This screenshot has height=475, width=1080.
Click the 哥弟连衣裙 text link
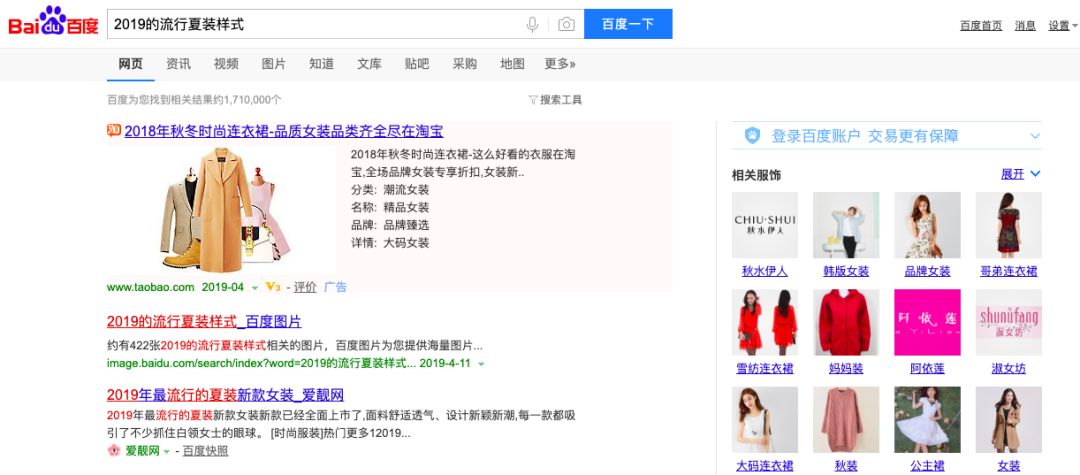[x=1008, y=271]
